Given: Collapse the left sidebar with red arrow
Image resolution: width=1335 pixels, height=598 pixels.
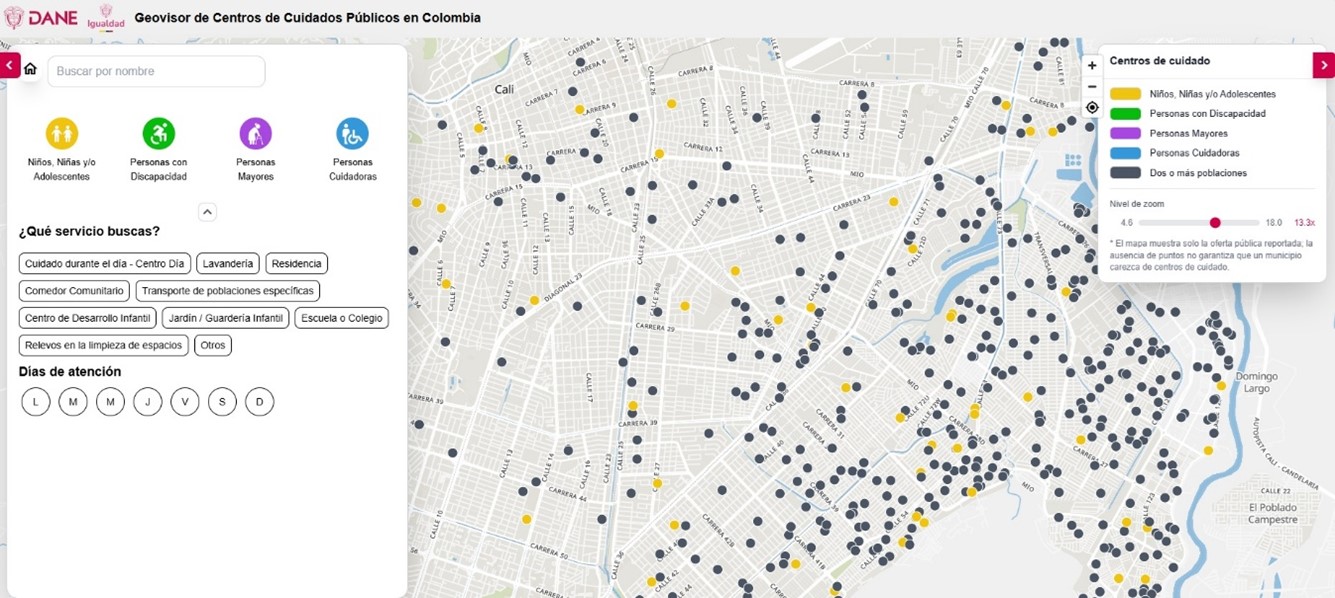Looking at the screenshot, I should (x=9, y=65).
